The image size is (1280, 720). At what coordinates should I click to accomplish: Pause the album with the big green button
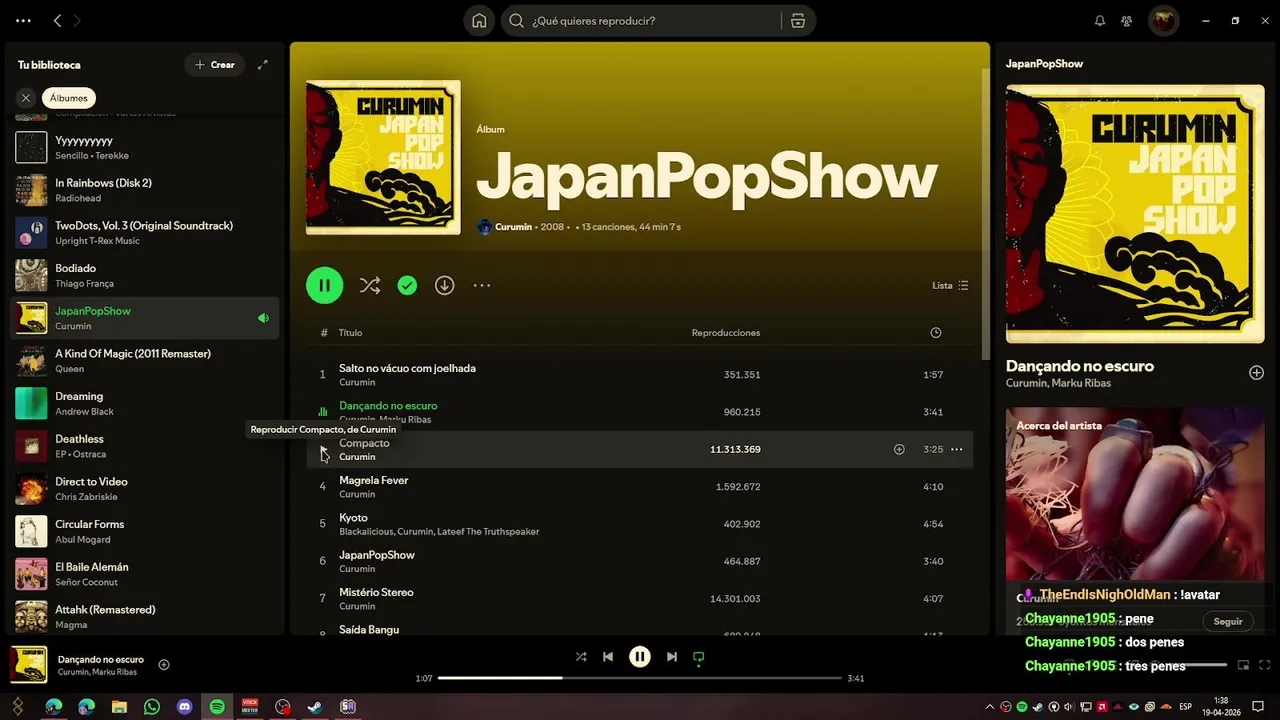point(324,285)
